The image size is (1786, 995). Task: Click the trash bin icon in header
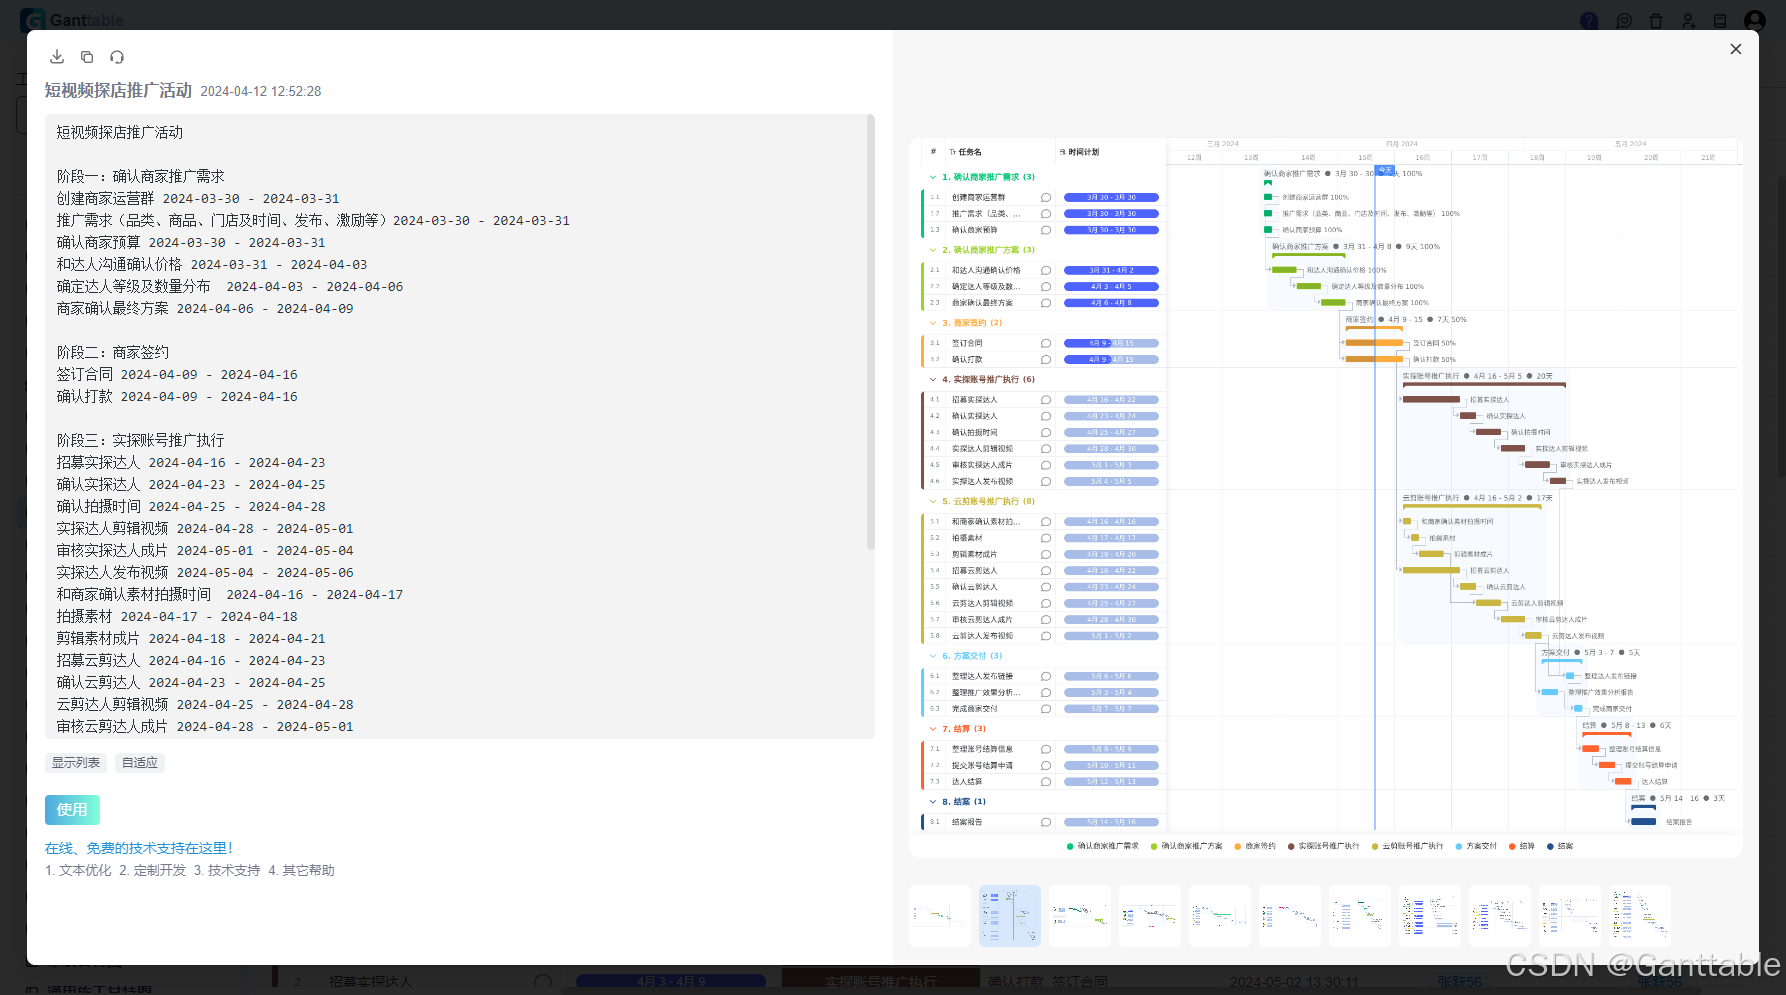pos(1656,20)
